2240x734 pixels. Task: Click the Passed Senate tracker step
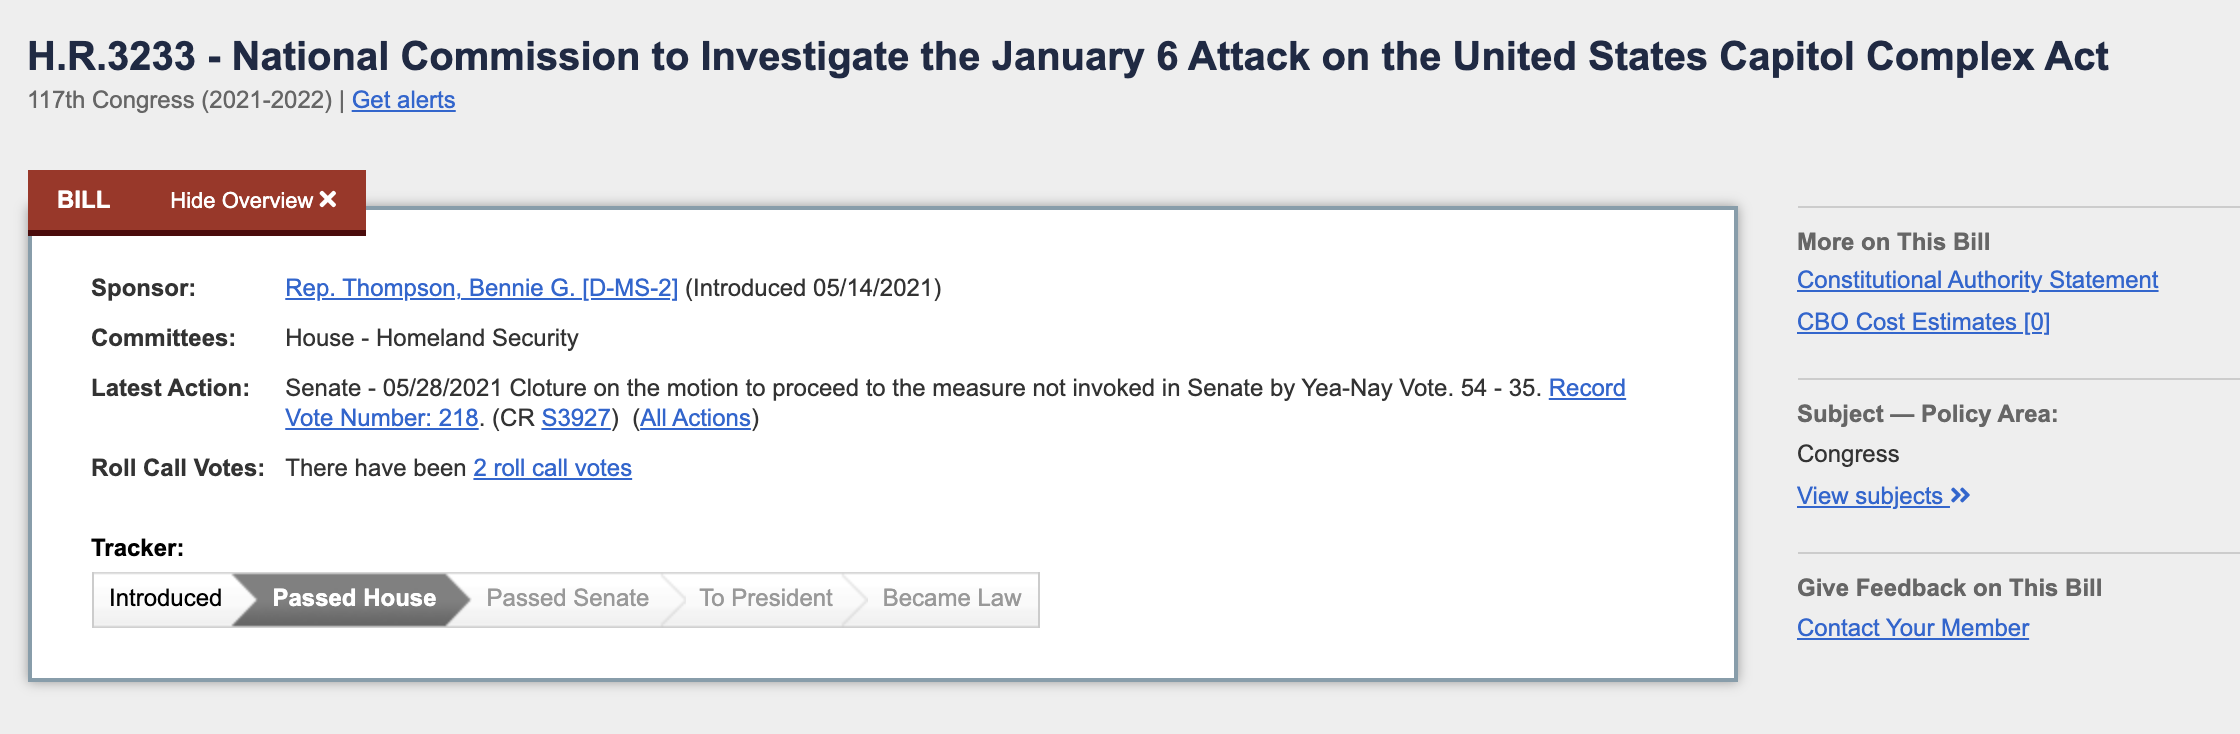(567, 598)
